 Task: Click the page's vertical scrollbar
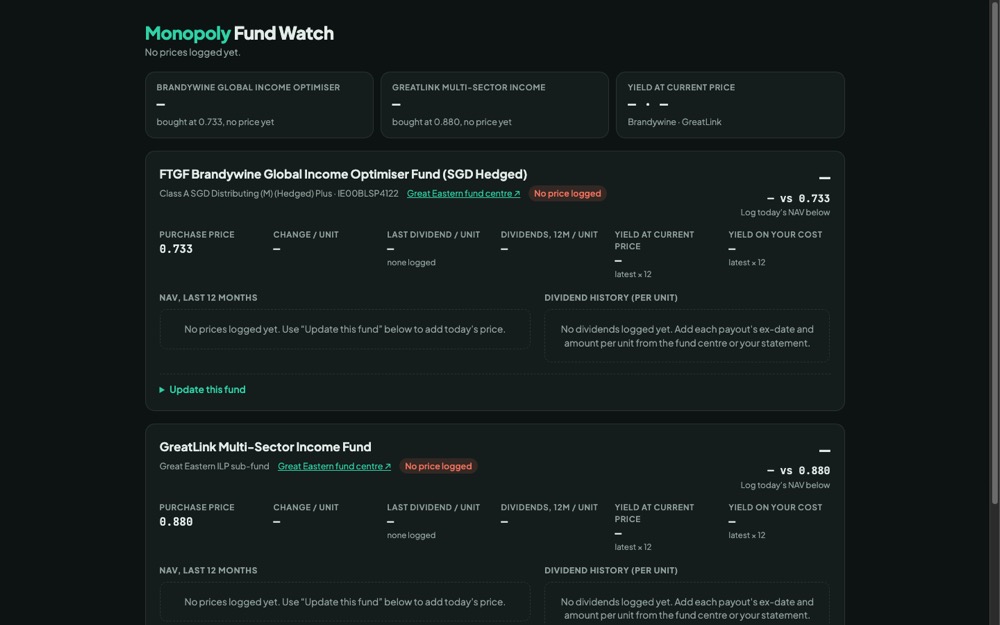point(994,255)
